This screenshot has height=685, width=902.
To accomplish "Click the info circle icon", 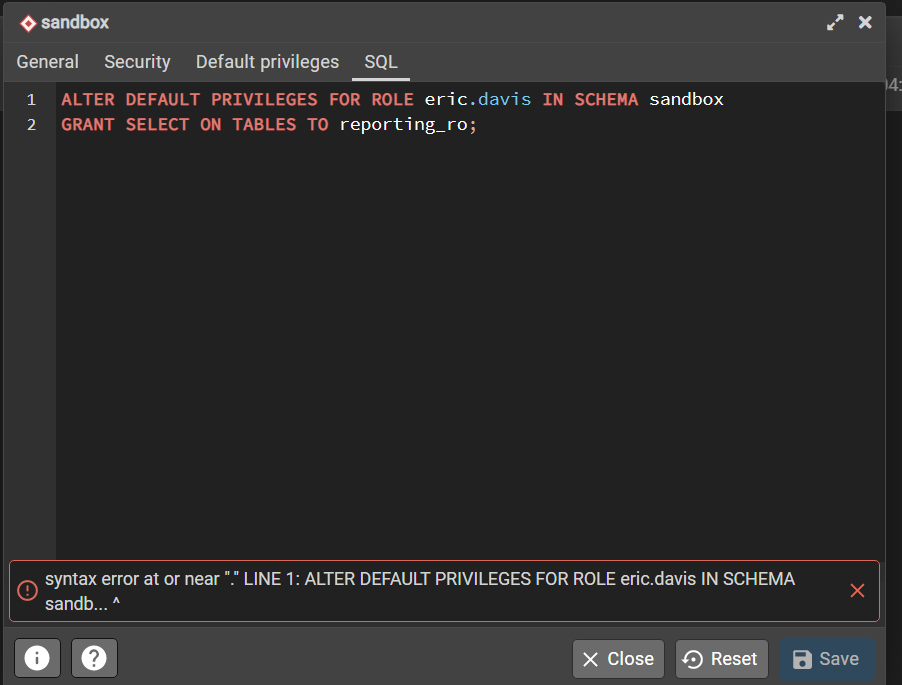I will coord(37,658).
